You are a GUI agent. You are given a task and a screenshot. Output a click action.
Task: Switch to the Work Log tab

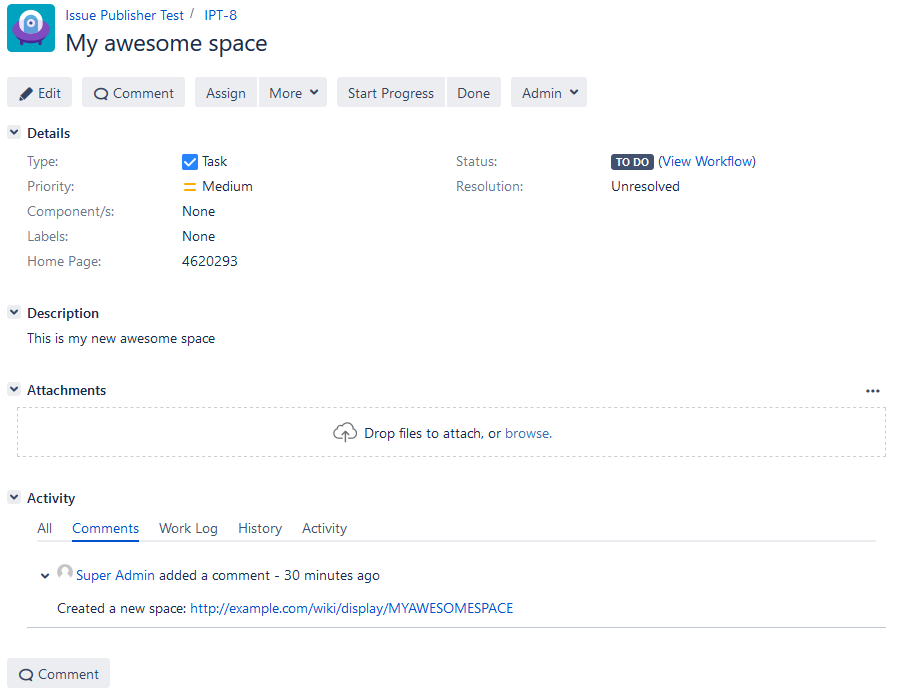[x=188, y=528]
